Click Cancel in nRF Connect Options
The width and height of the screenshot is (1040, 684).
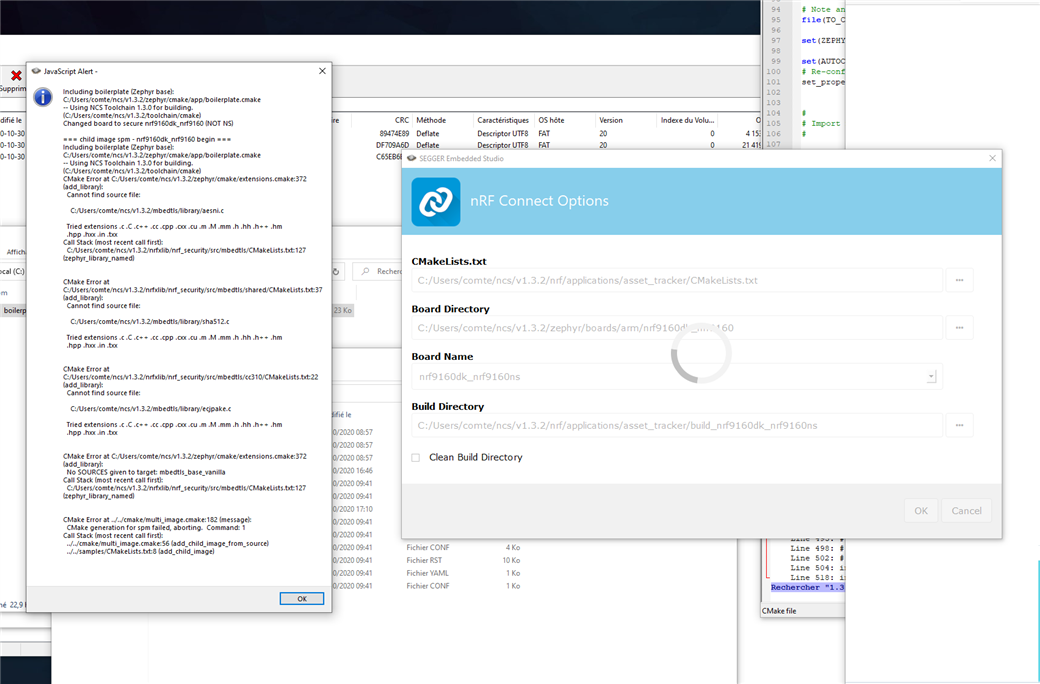(x=966, y=511)
